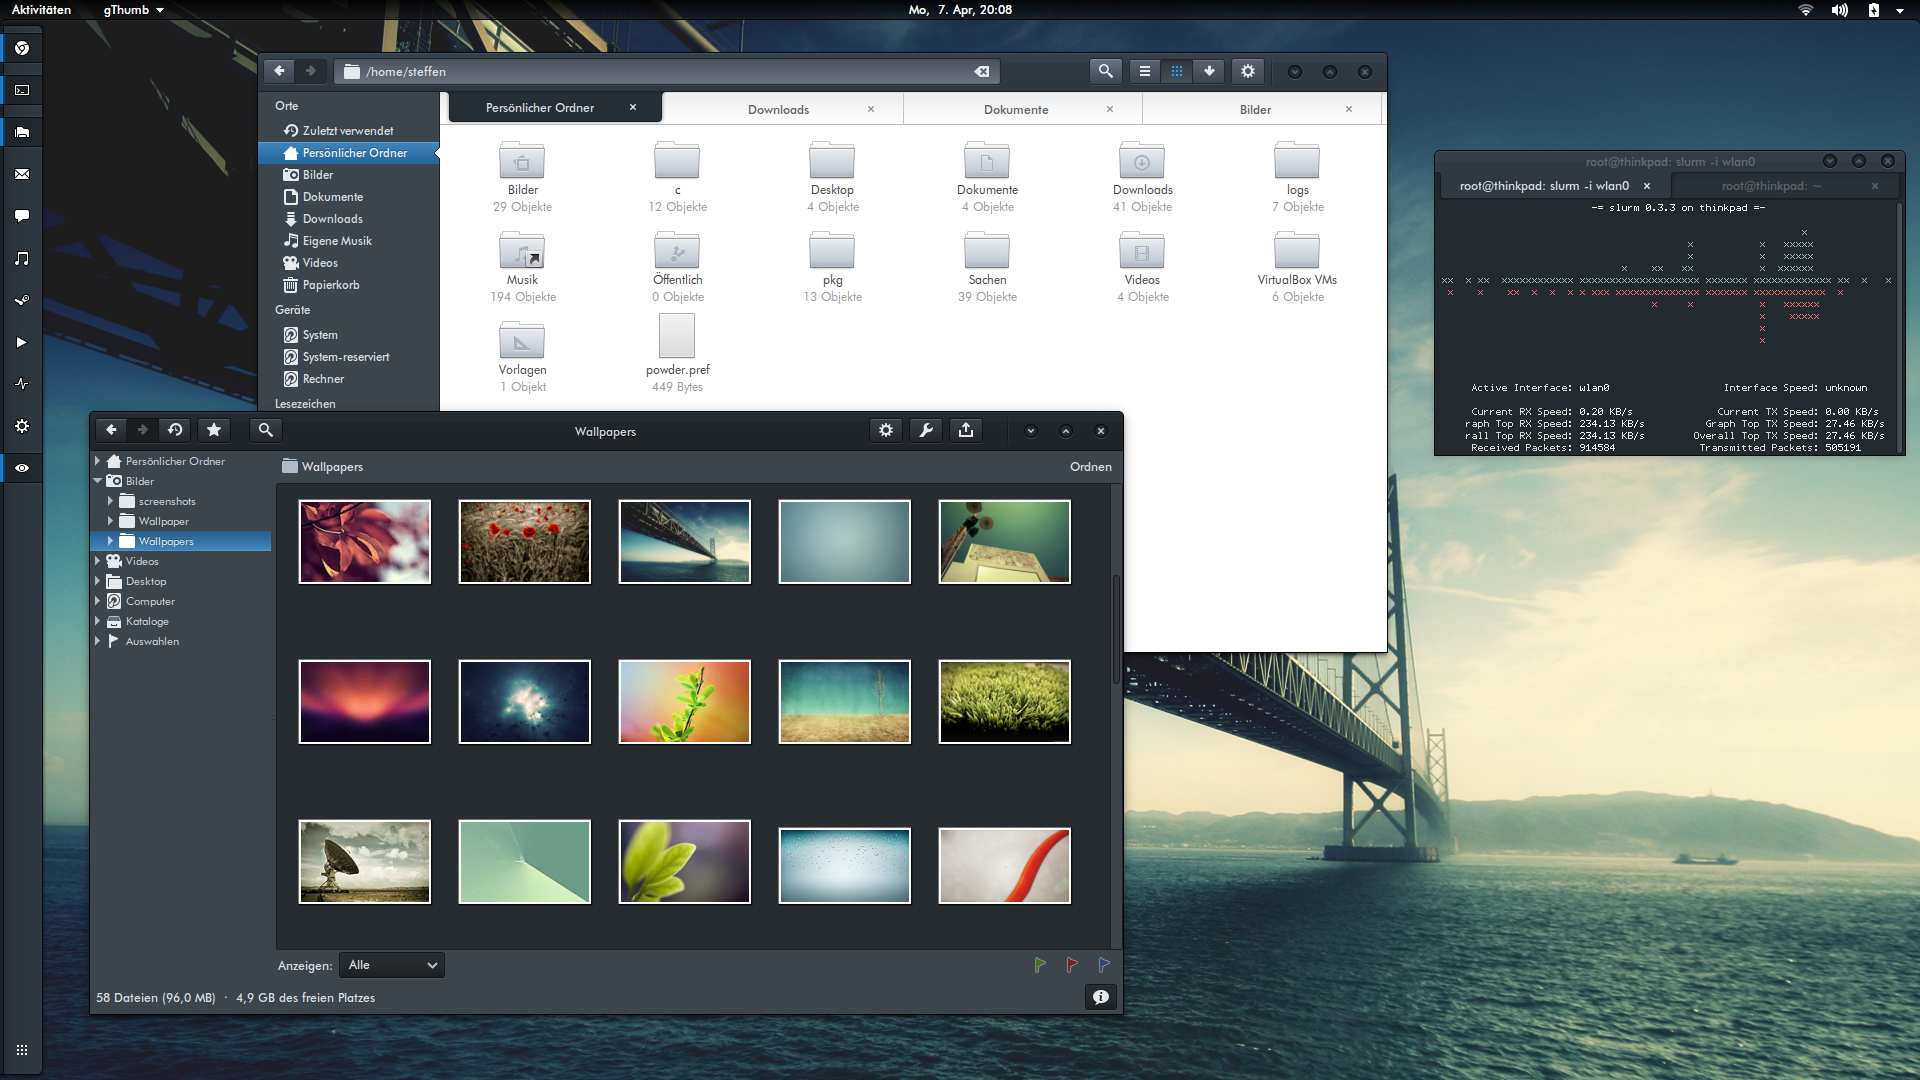This screenshot has width=1920, height=1080.
Task: Close Downloads tab in file manager
Action: (x=871, y=109)
